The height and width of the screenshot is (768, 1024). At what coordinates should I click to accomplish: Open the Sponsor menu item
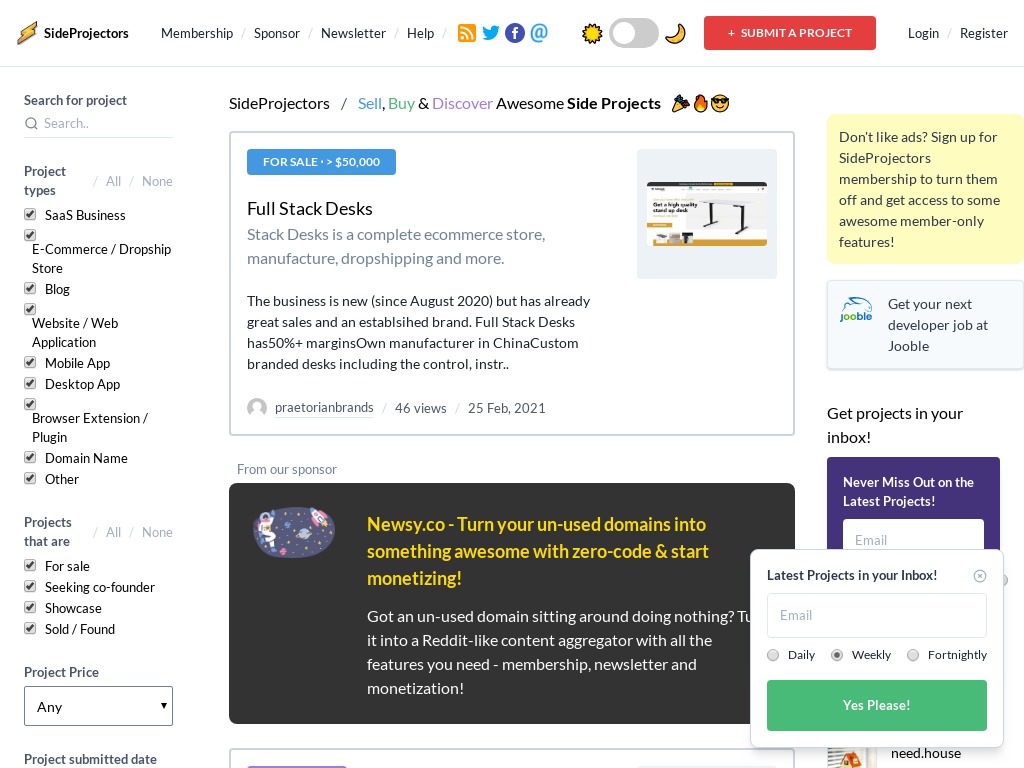pos(277,33)
